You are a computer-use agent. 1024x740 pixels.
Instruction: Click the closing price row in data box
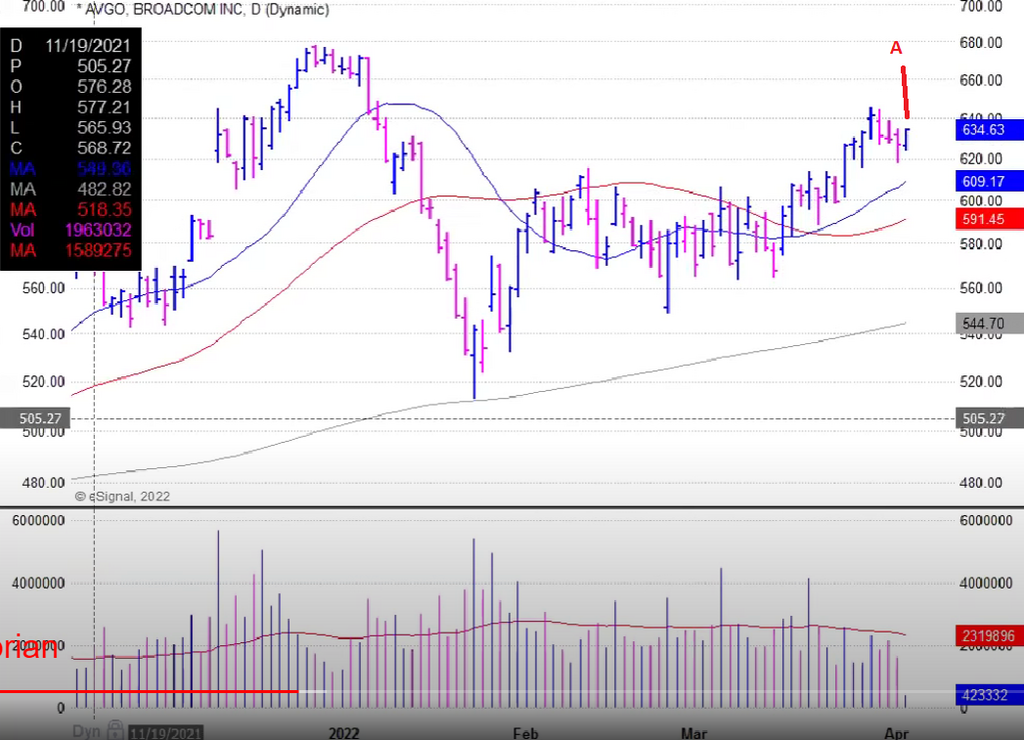[x=71, y=147]
